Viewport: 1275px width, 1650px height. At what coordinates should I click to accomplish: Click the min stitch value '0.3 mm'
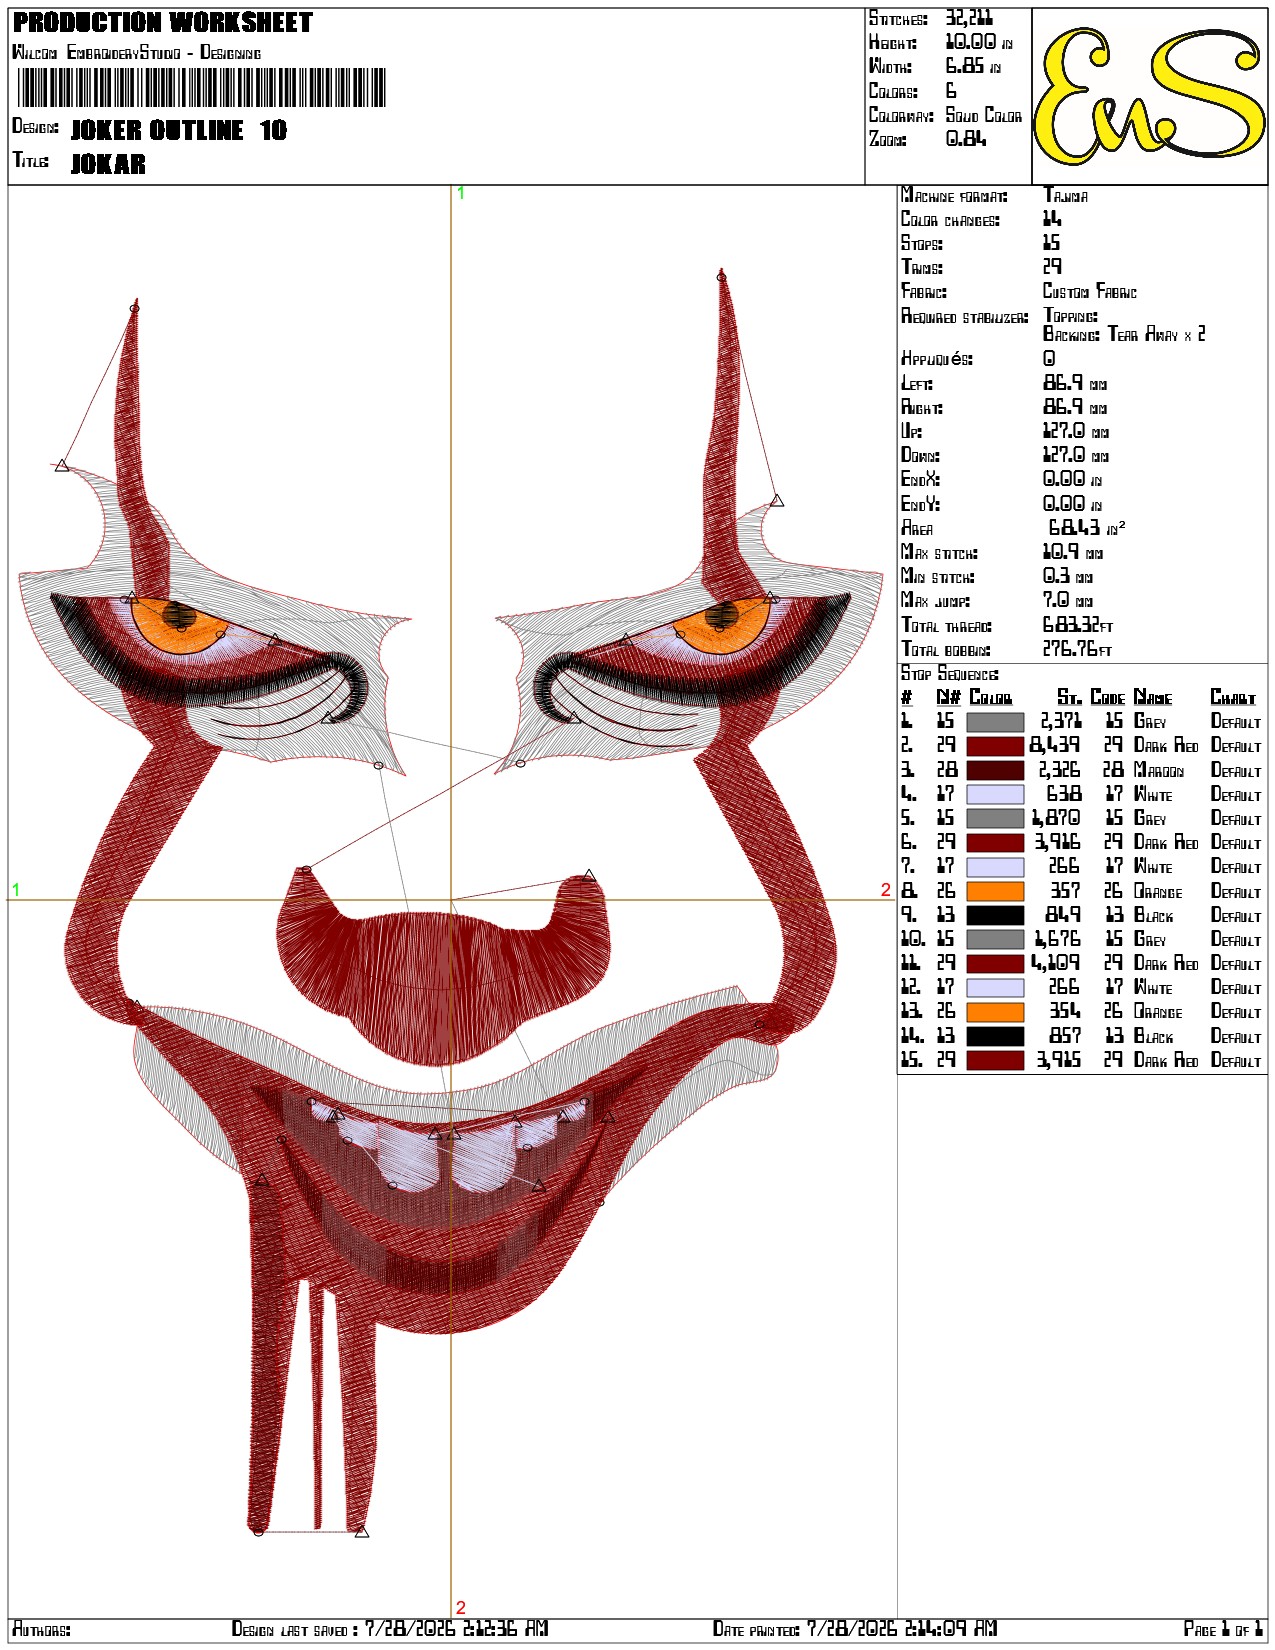click(x=1068, y=576)
